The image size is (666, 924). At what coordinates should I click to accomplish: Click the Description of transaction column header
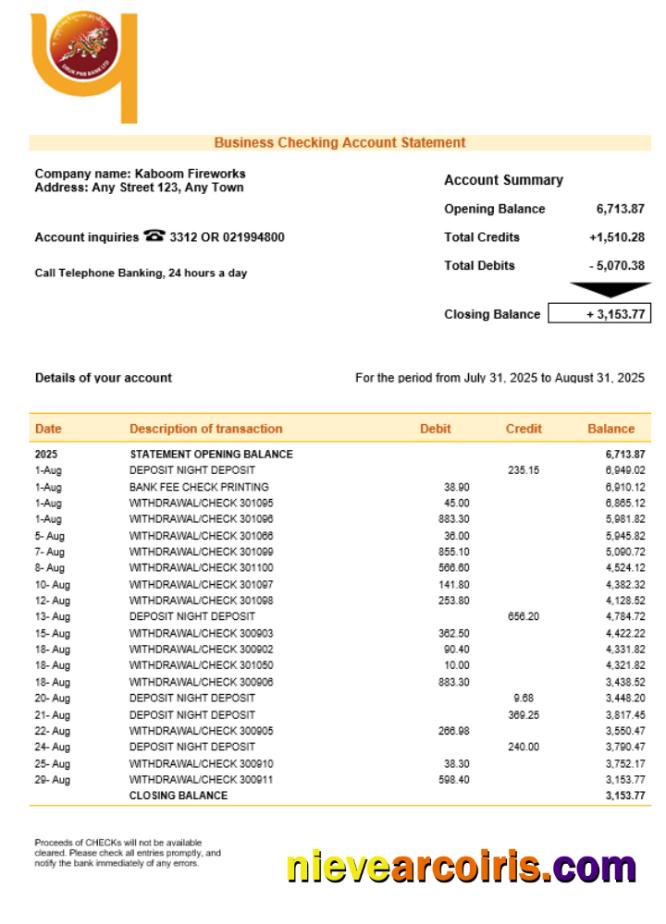click(x=206, y=429)
